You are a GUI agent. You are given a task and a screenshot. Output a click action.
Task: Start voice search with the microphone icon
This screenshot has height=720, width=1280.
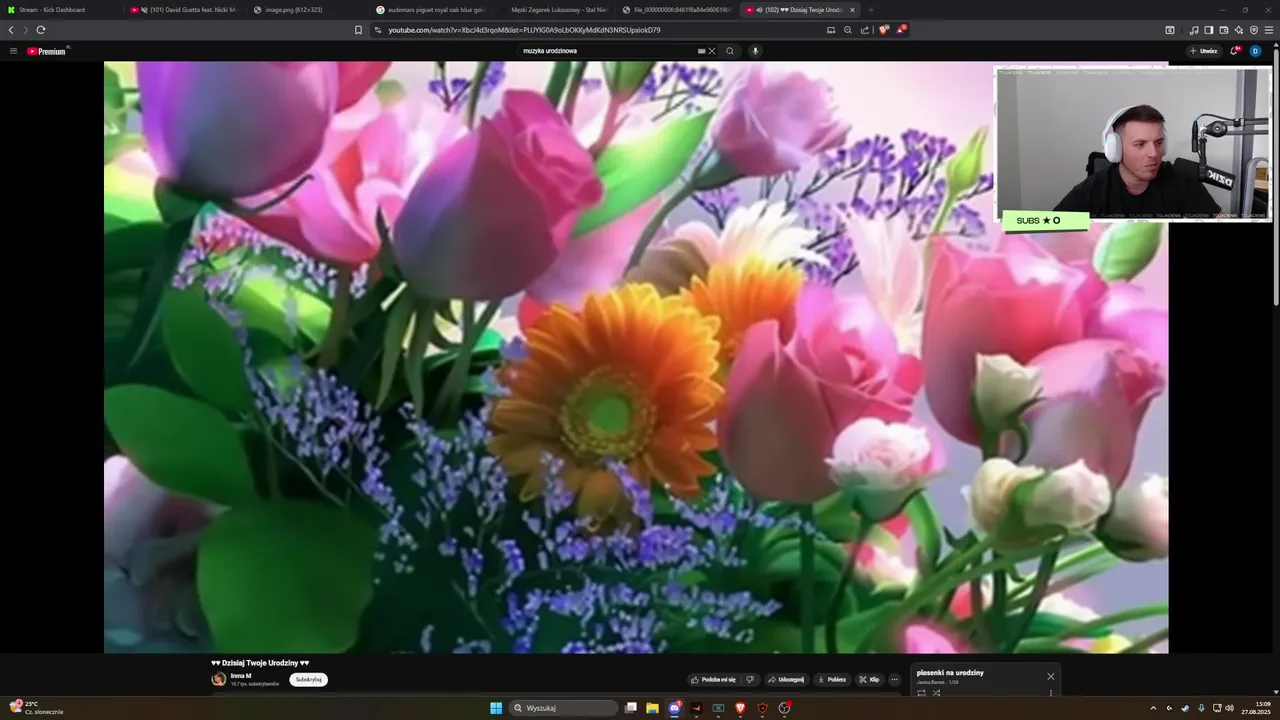755,51
